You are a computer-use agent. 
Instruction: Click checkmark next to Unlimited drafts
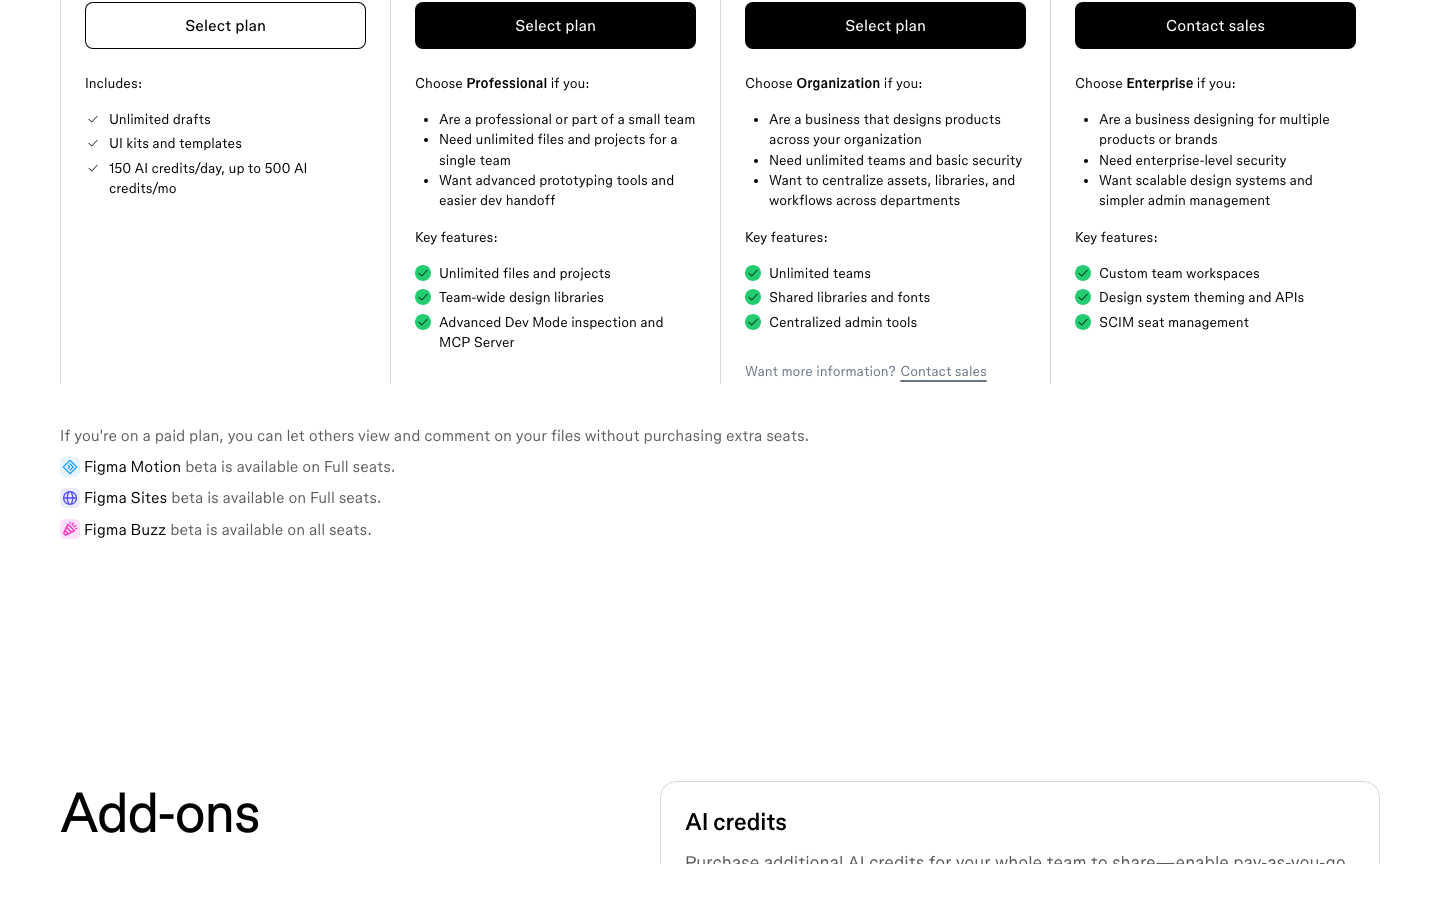(x=93, y=119)
